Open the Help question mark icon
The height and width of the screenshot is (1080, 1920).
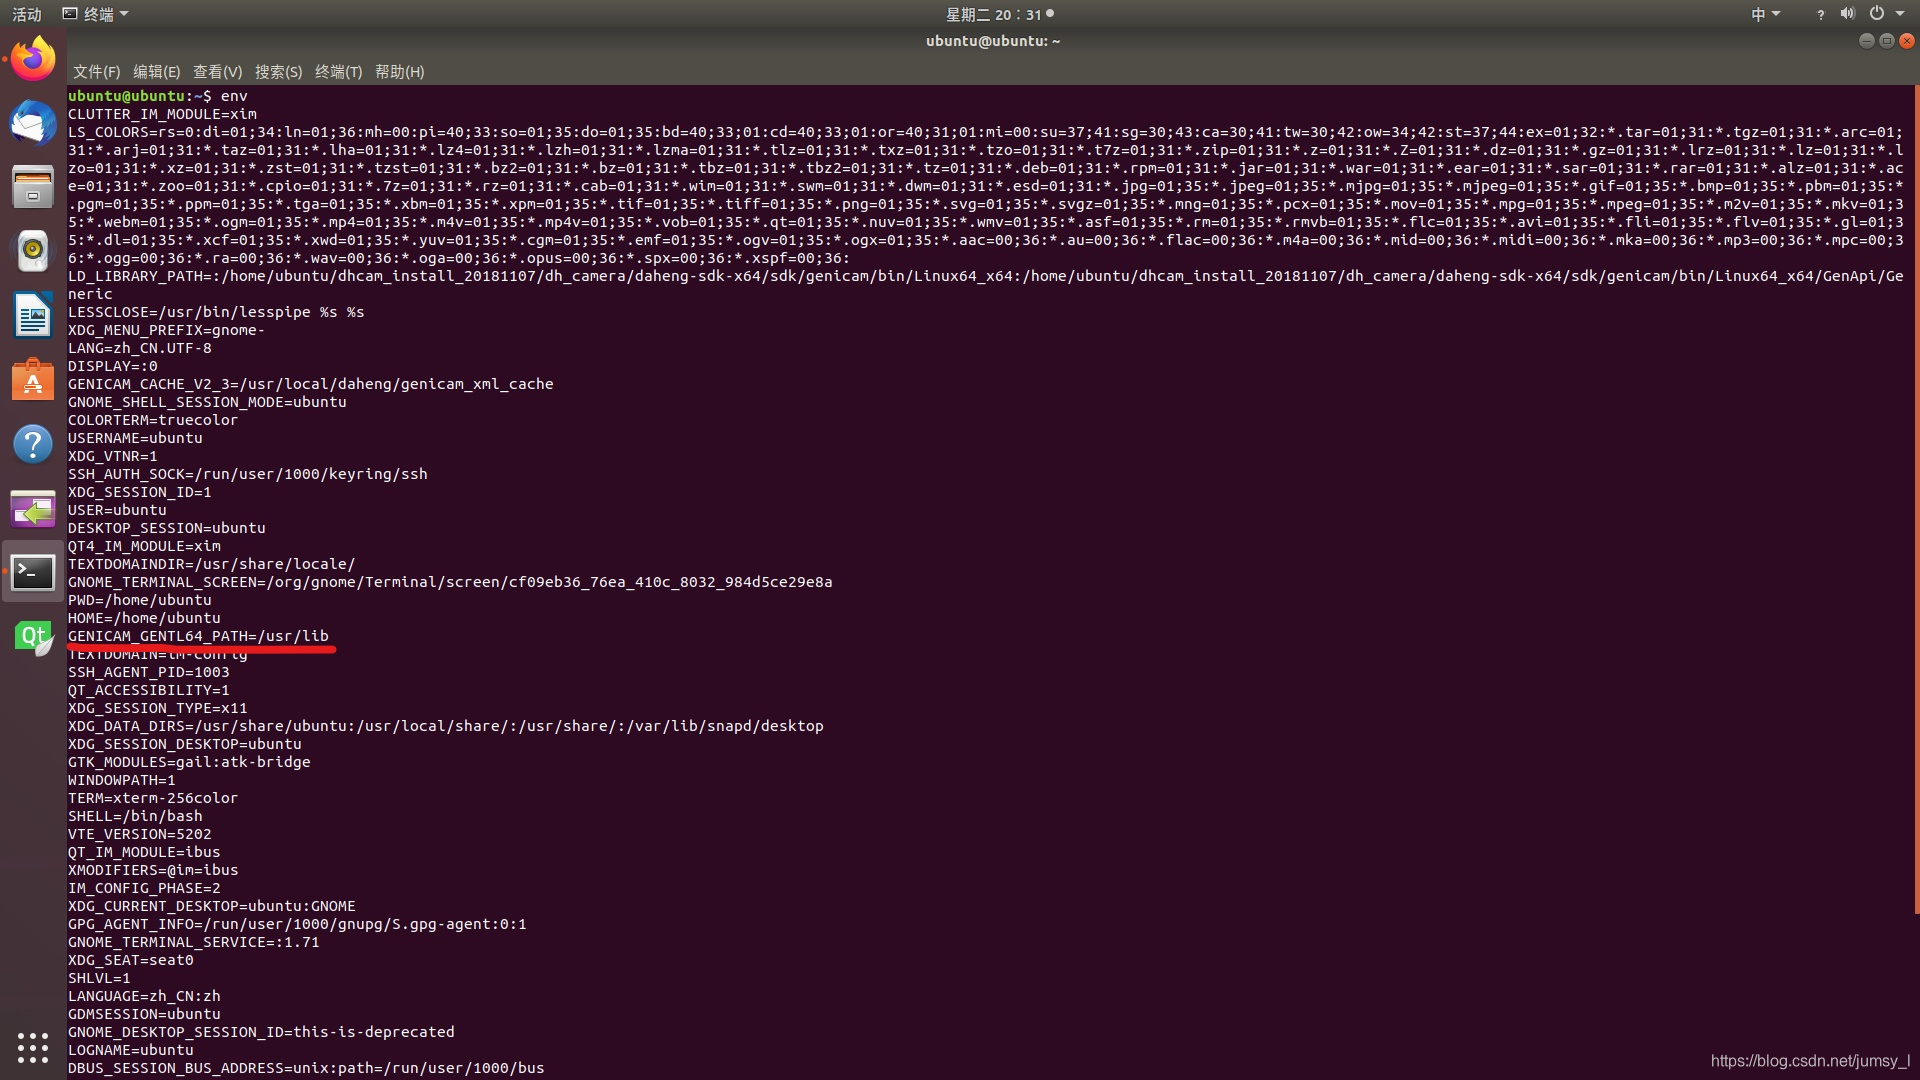[33, 444]
